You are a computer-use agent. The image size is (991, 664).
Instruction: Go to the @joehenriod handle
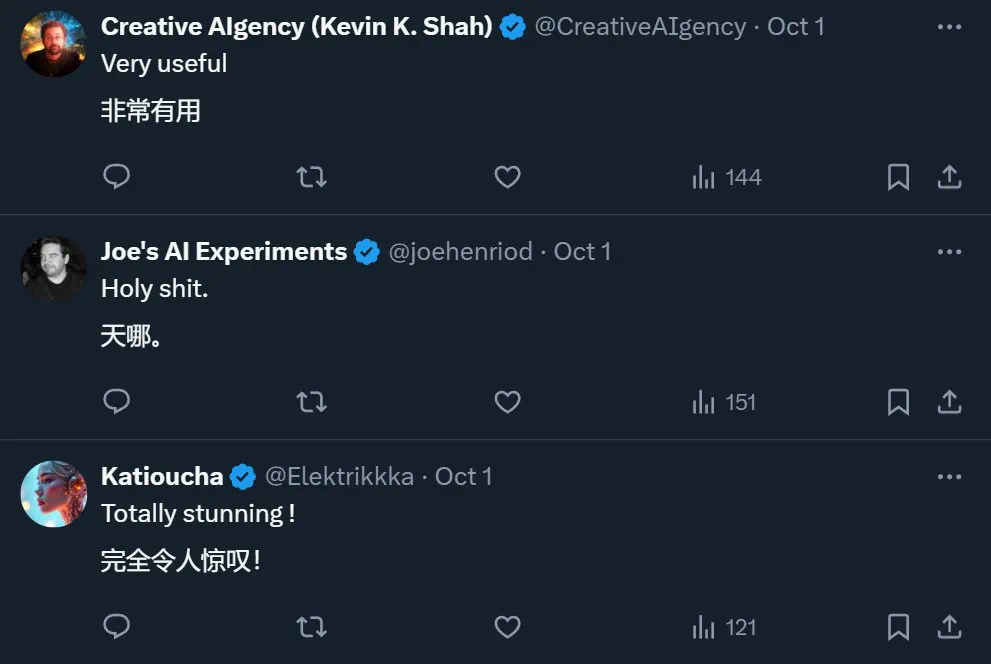pos(460,251)
